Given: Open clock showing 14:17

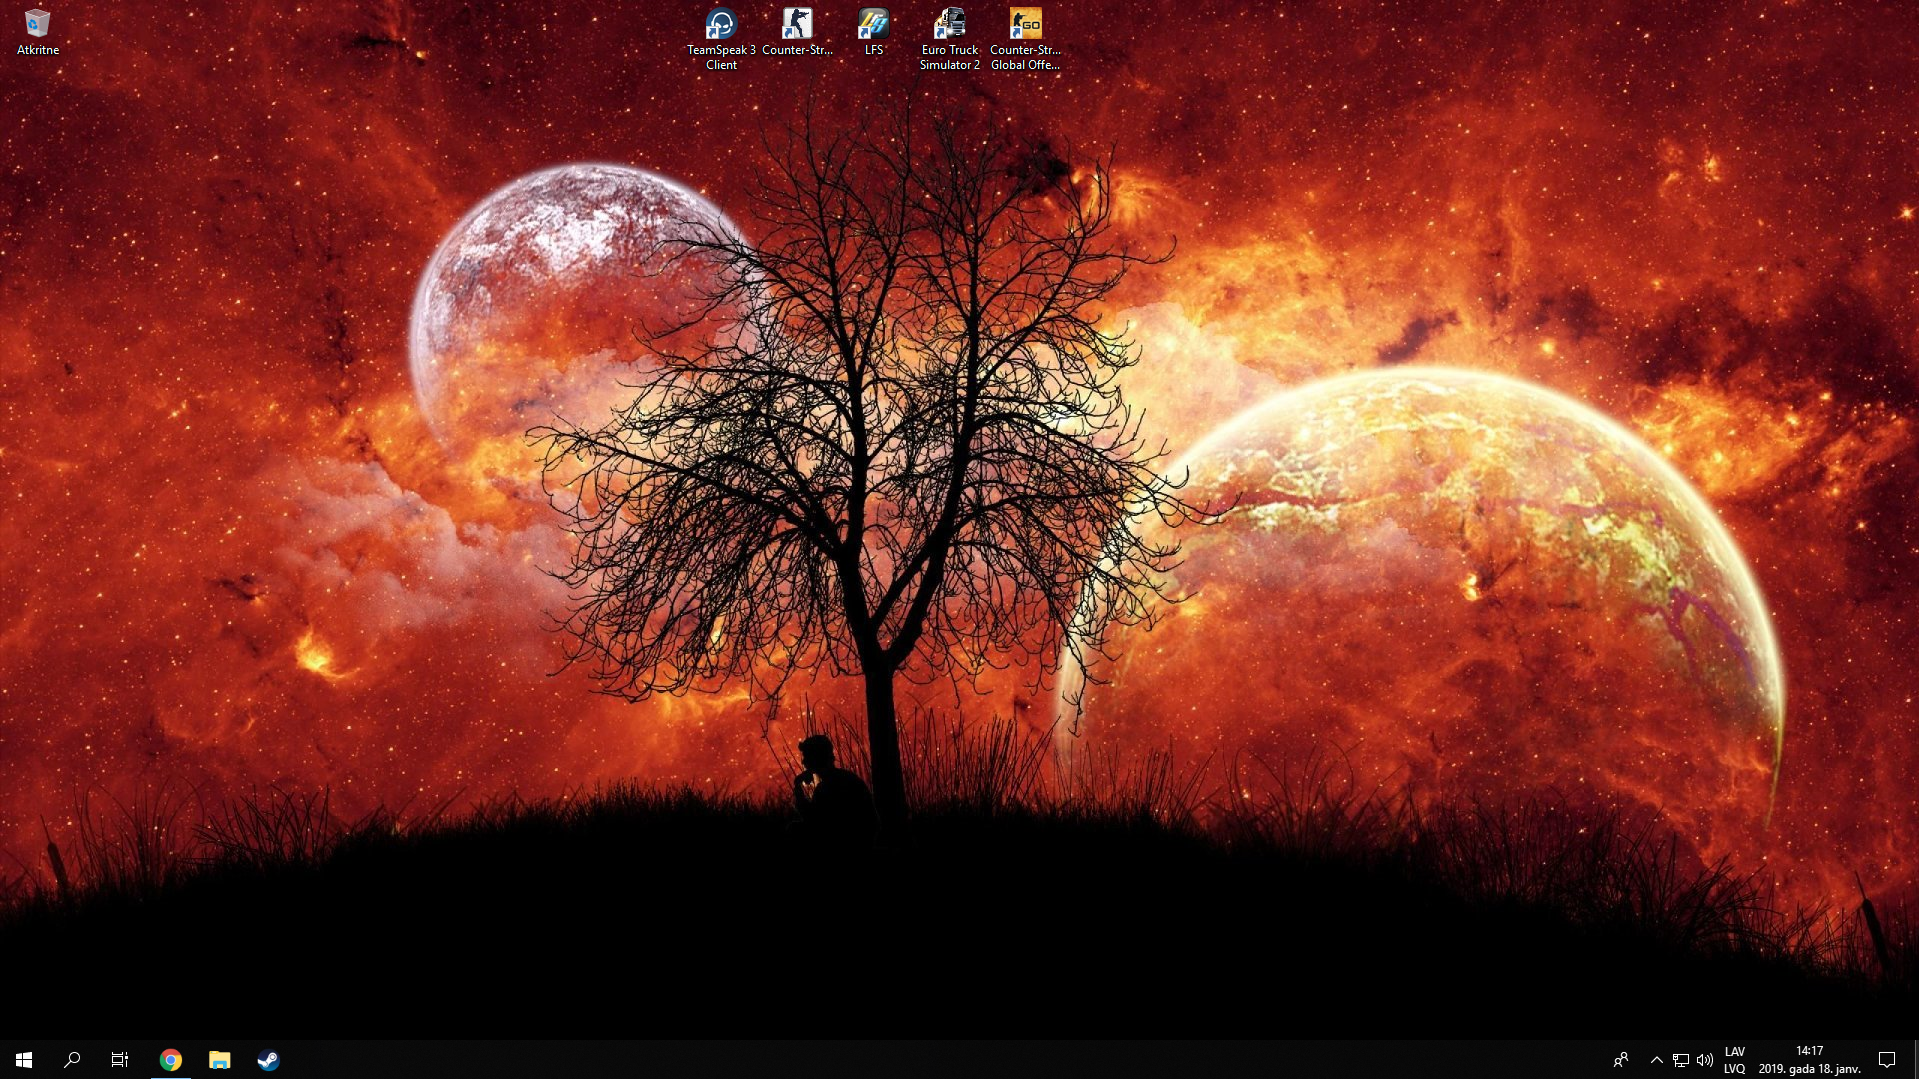Looking at the screenshot, I should (x=1809, y=1060).
